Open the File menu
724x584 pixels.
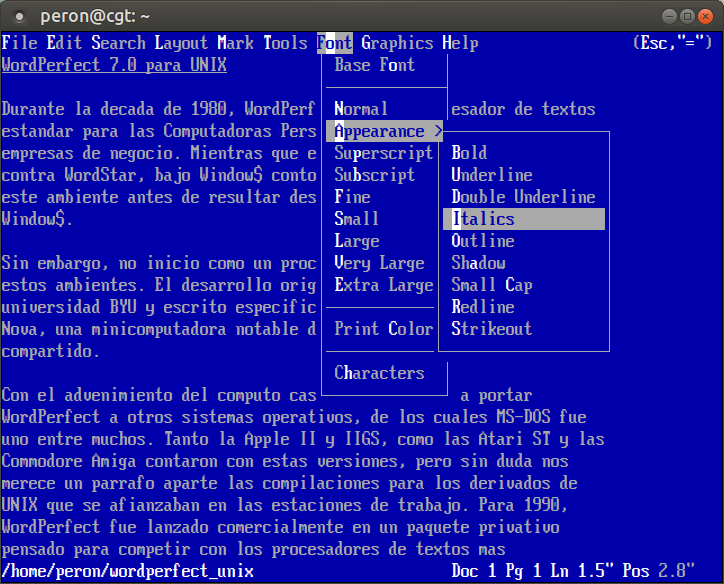[x=19, y=43]
